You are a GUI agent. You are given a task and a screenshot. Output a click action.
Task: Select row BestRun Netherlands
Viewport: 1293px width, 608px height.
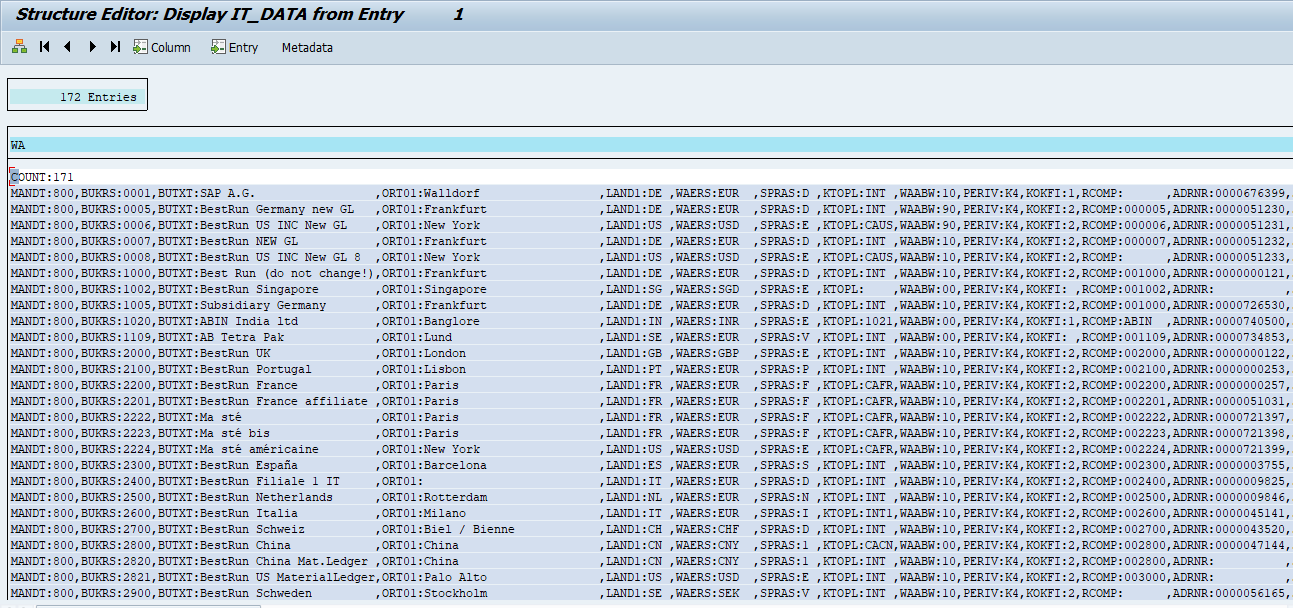point(650,497)
